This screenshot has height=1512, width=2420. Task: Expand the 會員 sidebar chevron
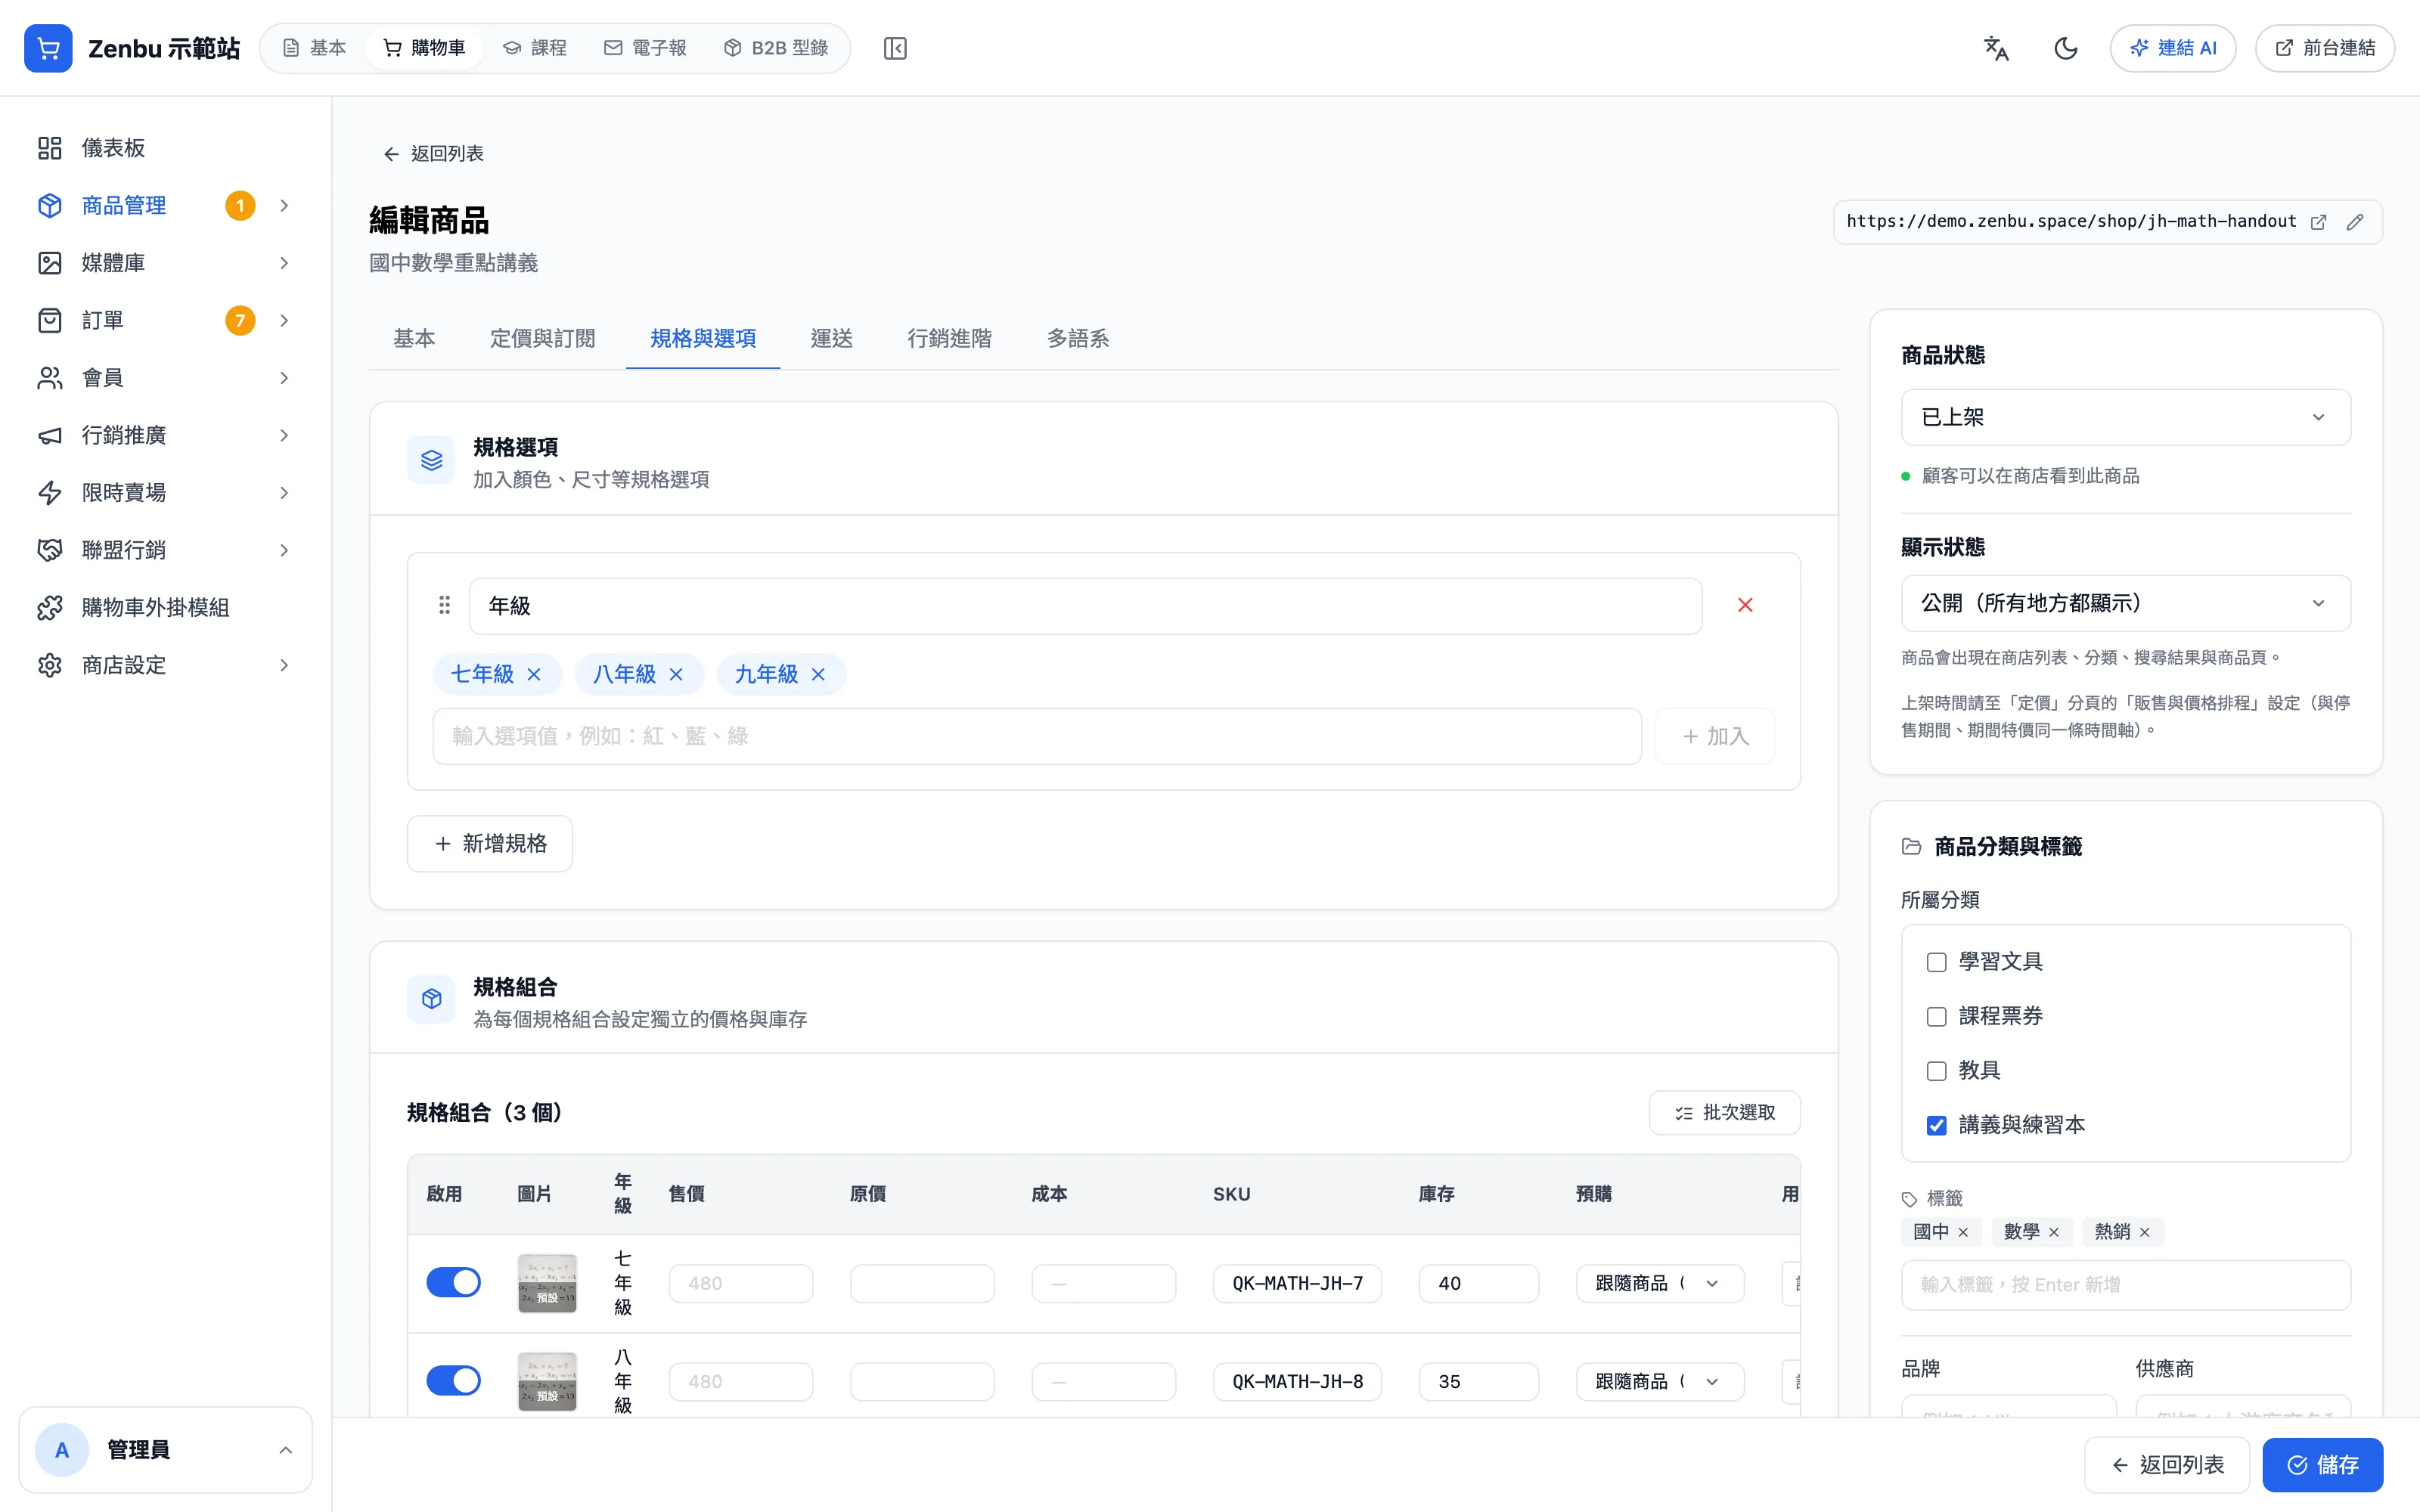[284, 378]
